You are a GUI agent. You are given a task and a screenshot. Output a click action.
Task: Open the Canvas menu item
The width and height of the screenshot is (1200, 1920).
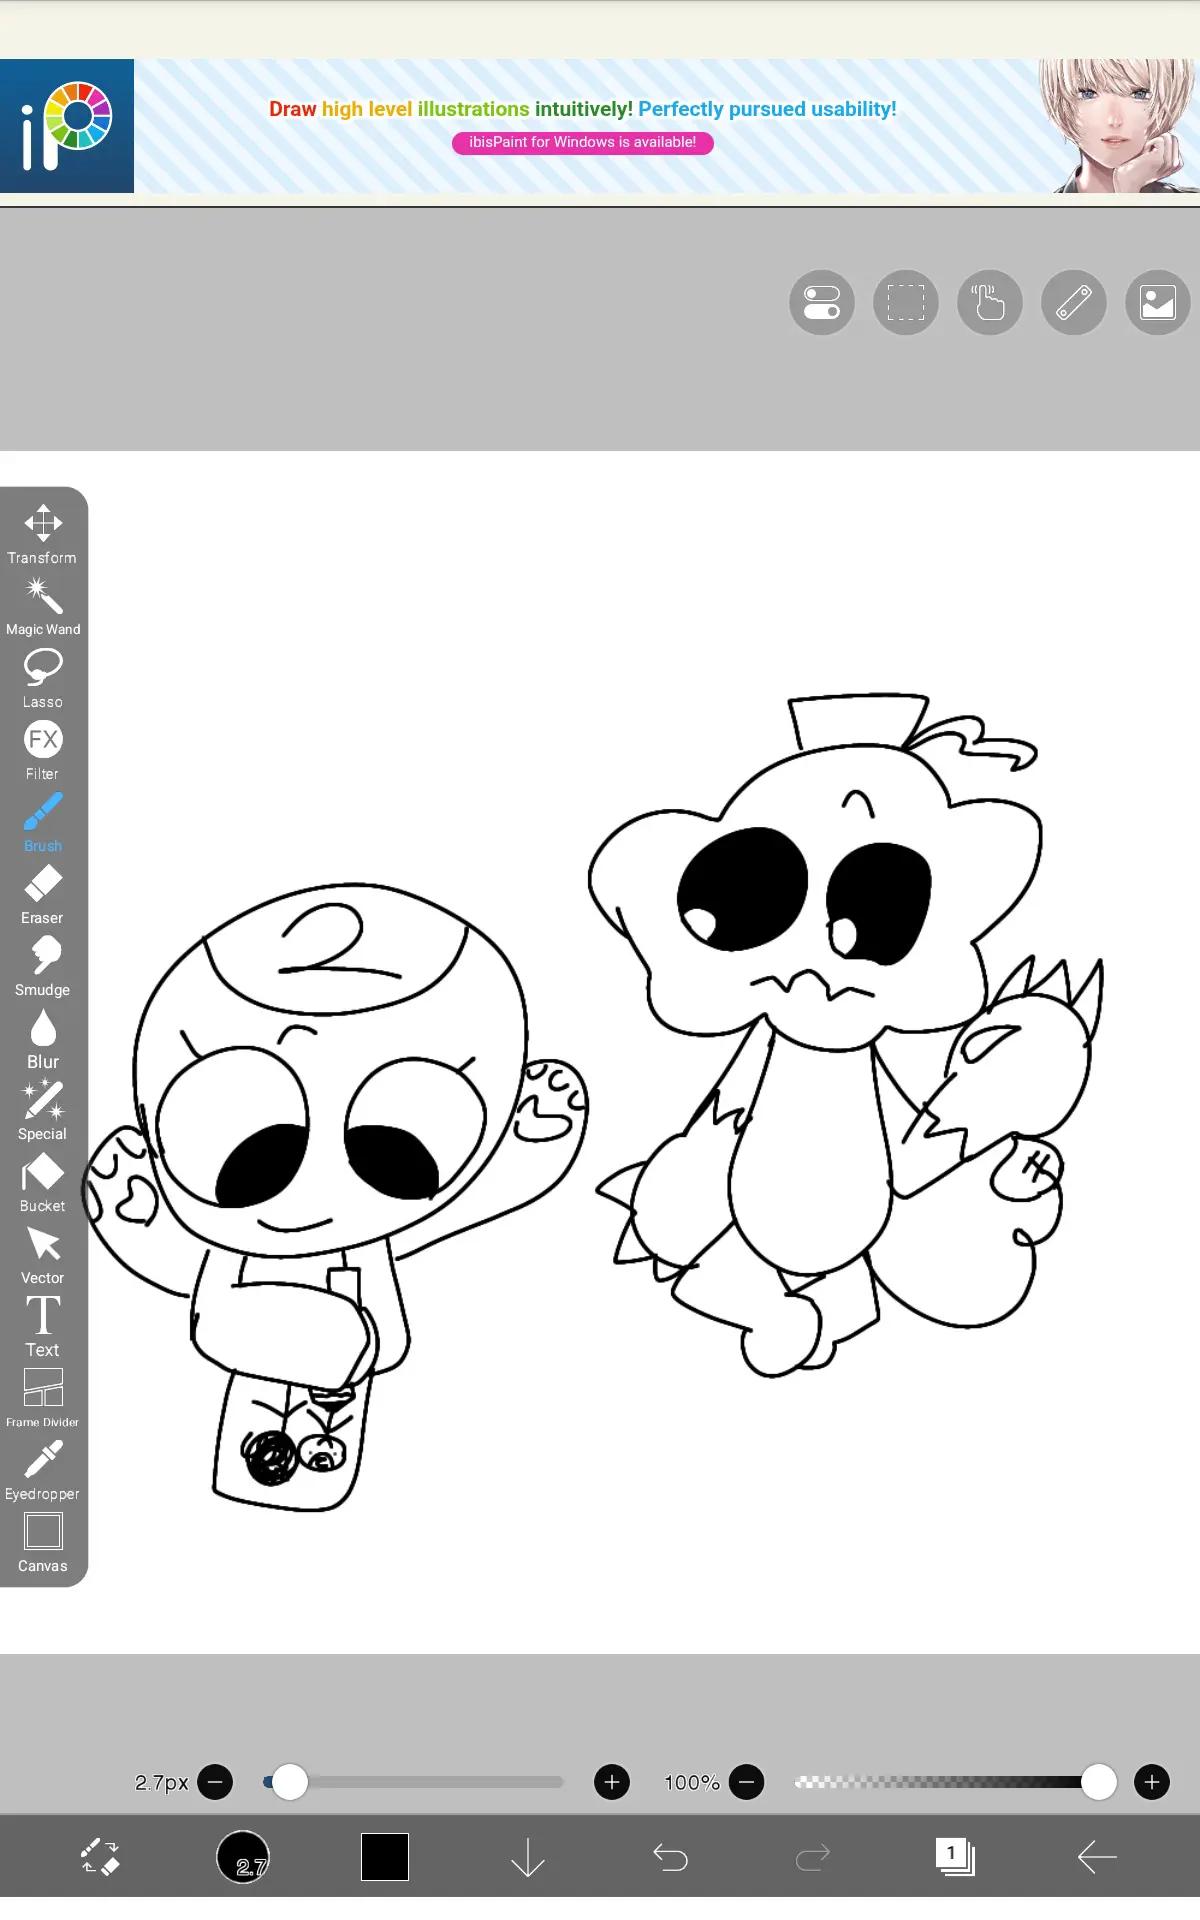click(x=43, y=1542)
